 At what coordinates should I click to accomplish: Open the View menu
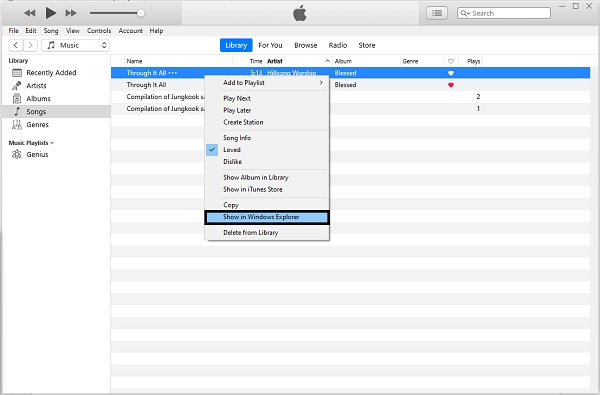[x=73, y=31]
